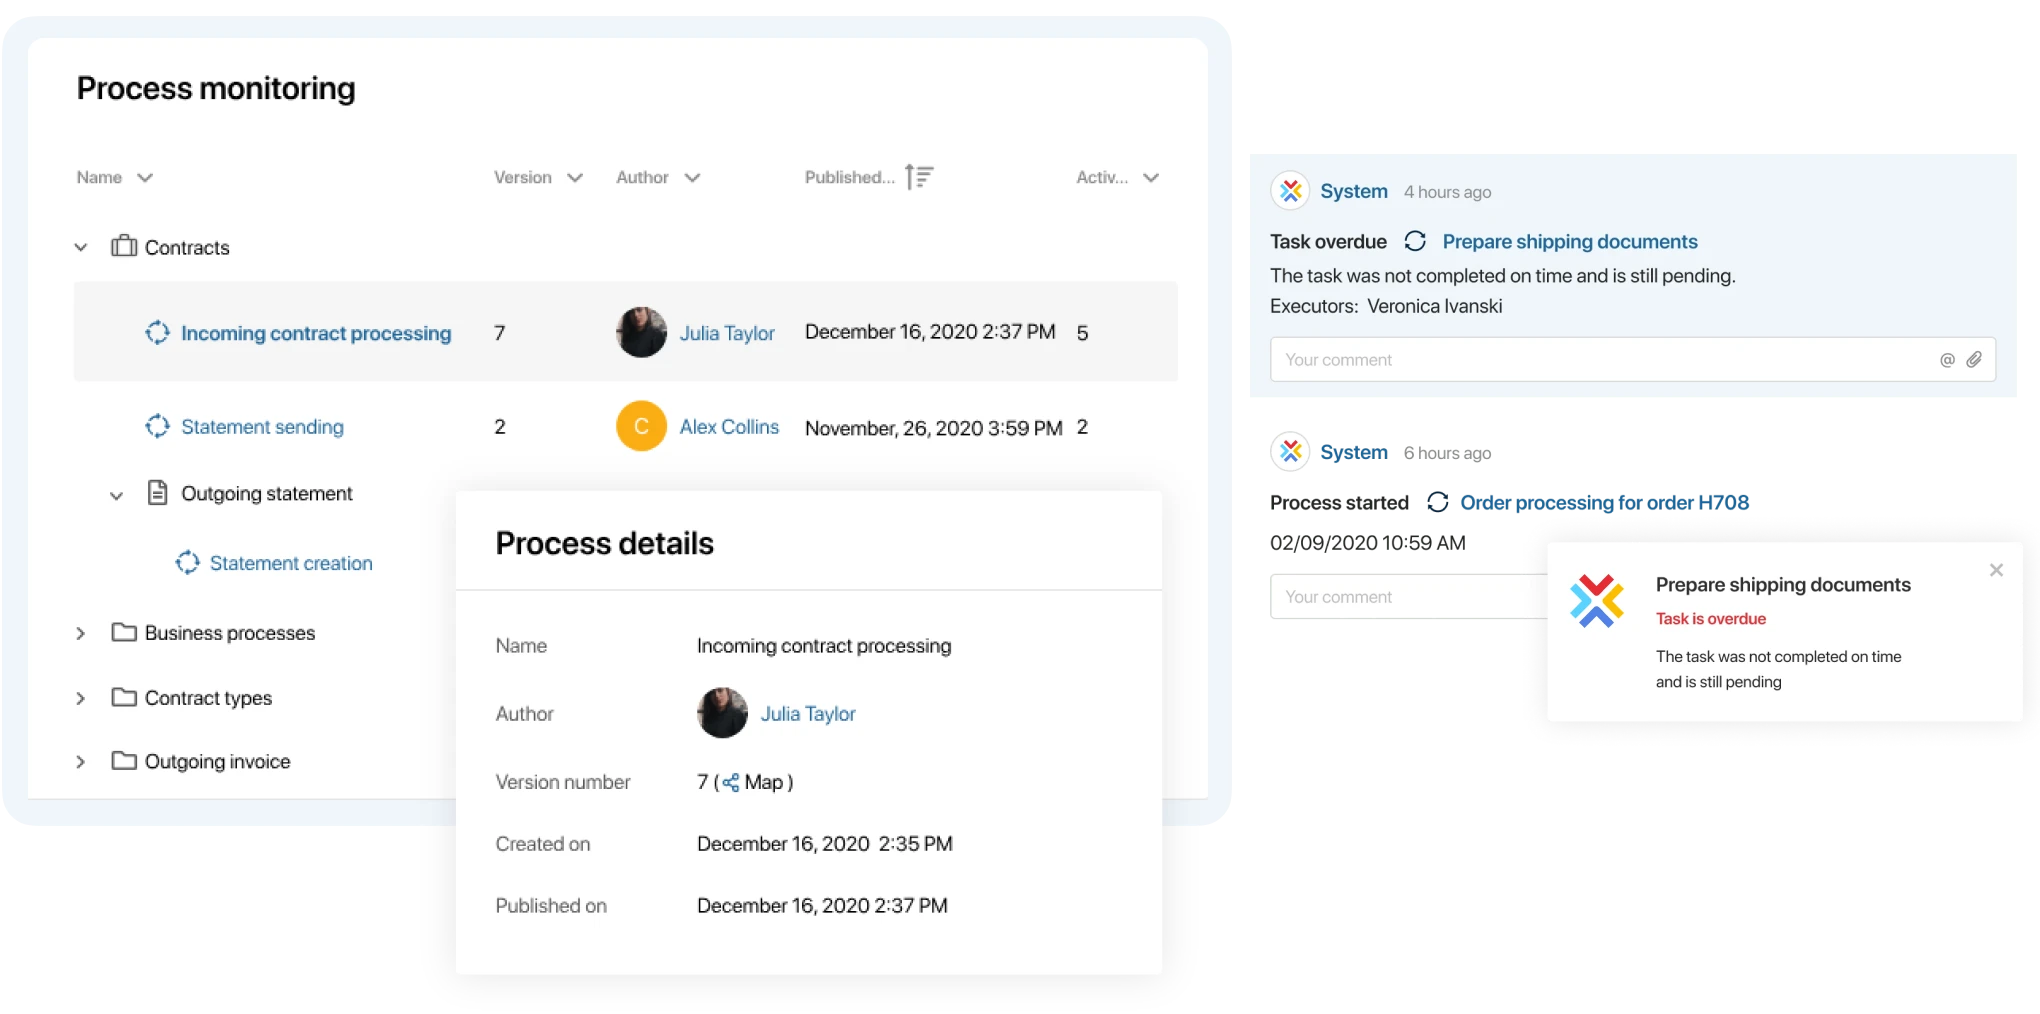
Task: Open the Name column dropdown
Action: pos(145,178)
